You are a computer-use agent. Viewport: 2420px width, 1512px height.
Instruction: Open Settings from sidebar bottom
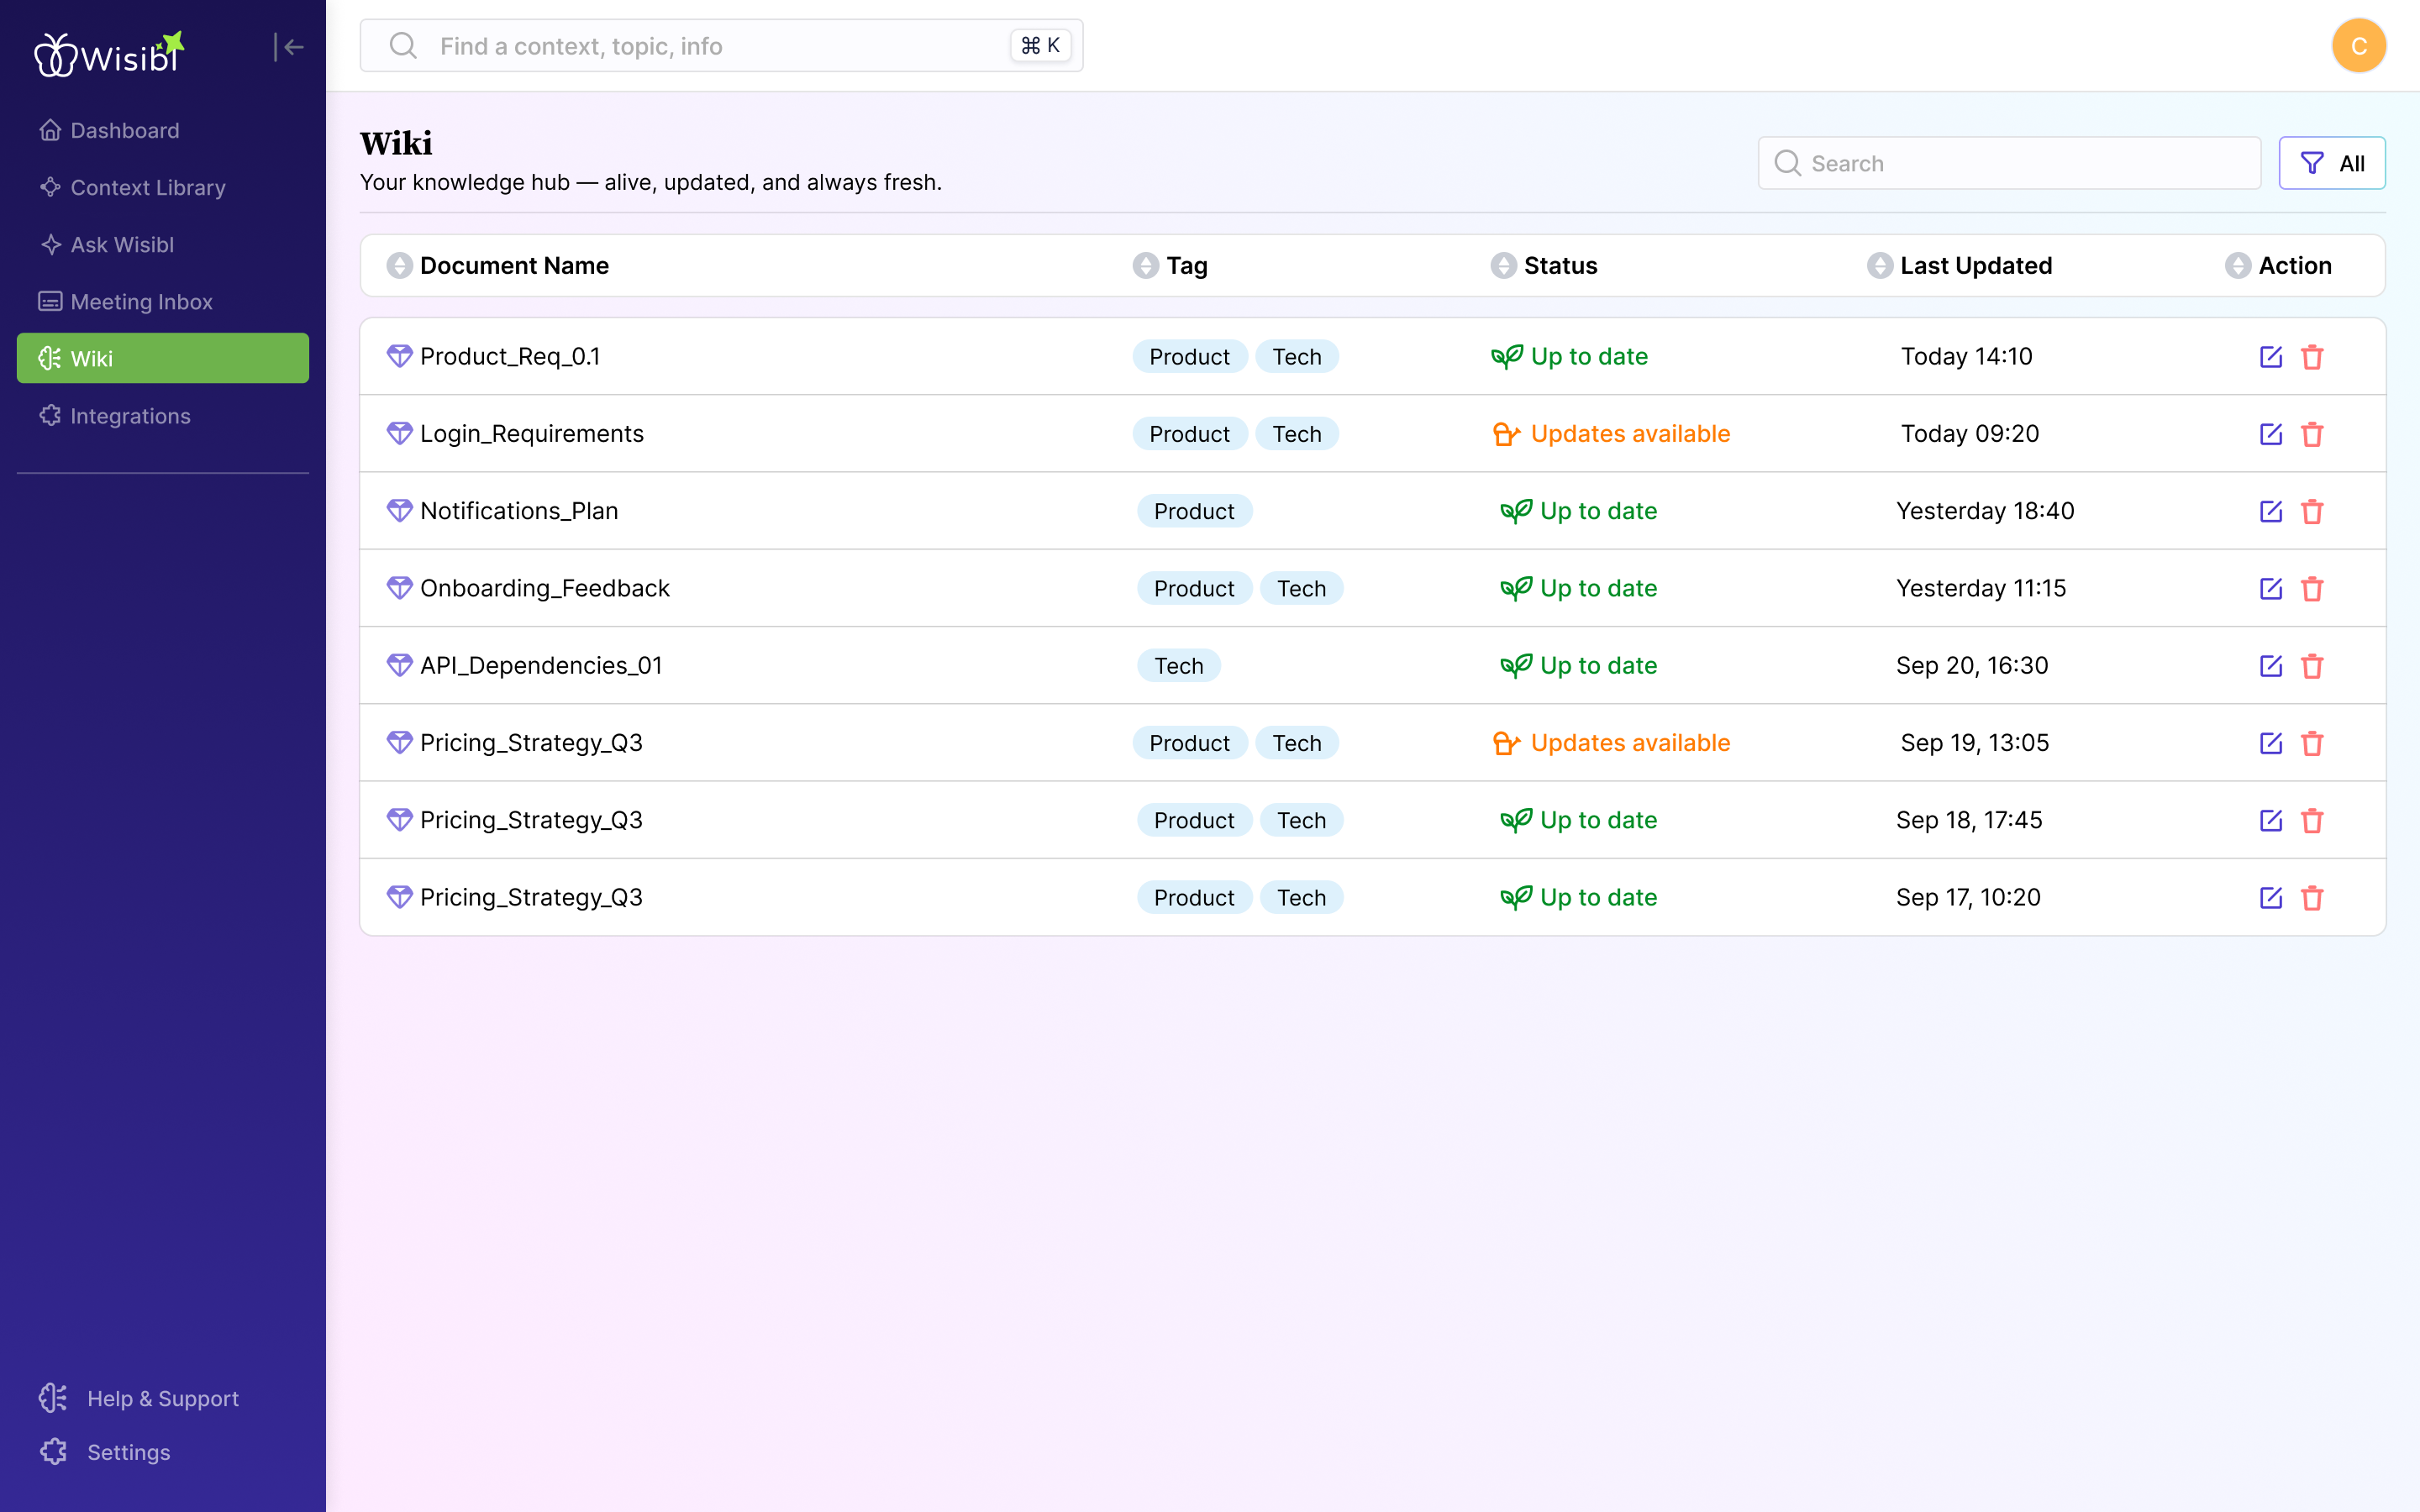(x=128, y=1452)
